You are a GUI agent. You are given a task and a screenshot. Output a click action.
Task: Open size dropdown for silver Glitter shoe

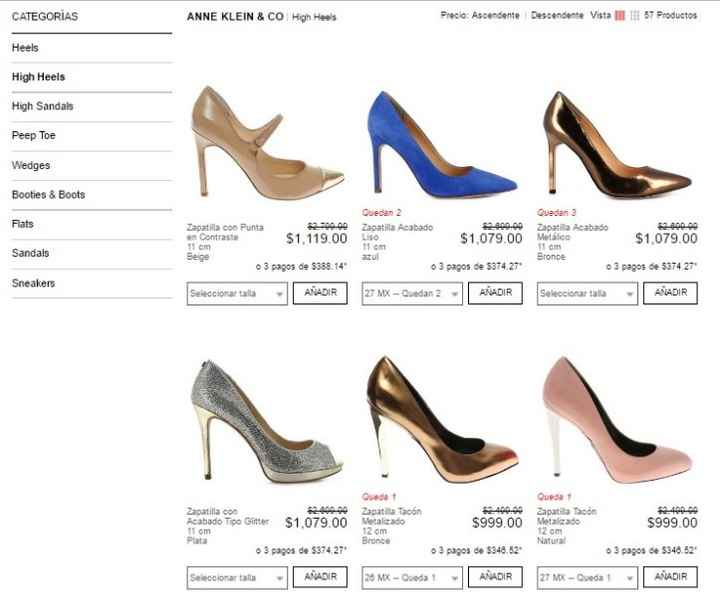tap(237, 578)
